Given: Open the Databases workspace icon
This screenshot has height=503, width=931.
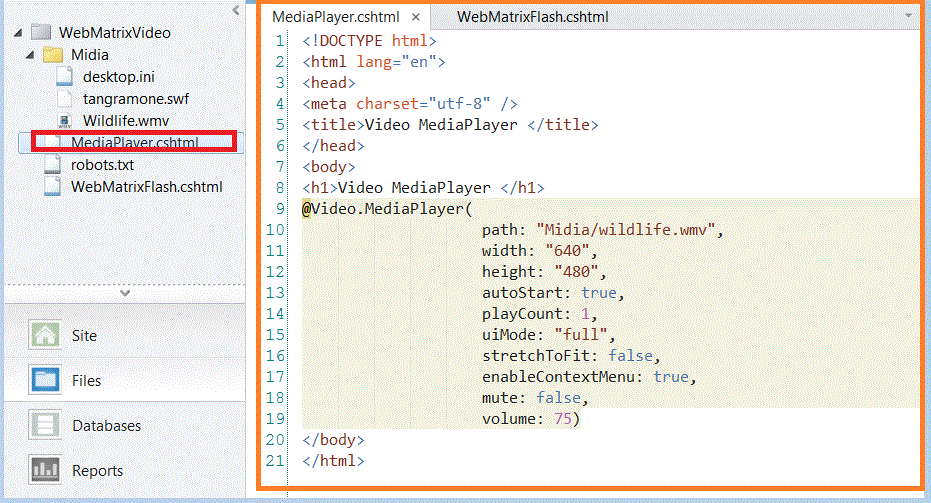Looking at the screenshot, I should point(45,425).
